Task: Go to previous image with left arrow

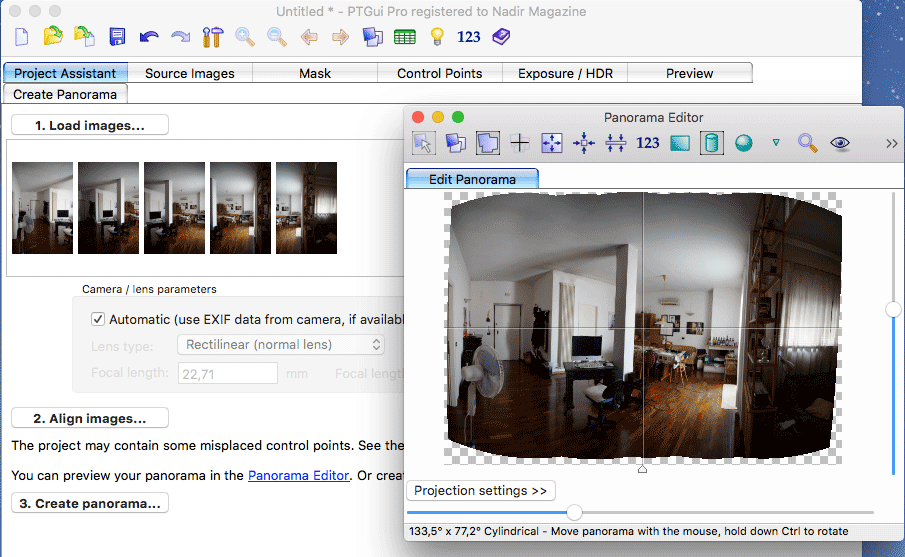Action: (309, 38)
